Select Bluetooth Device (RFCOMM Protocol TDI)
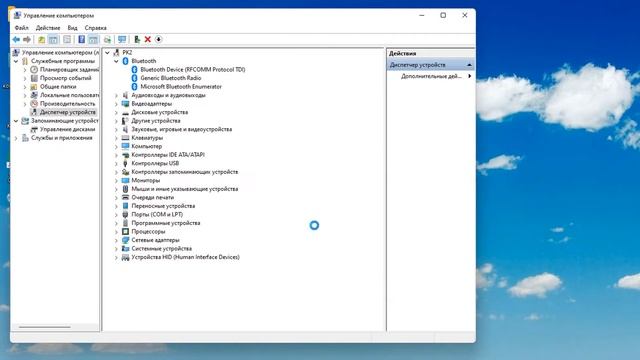 193,69
